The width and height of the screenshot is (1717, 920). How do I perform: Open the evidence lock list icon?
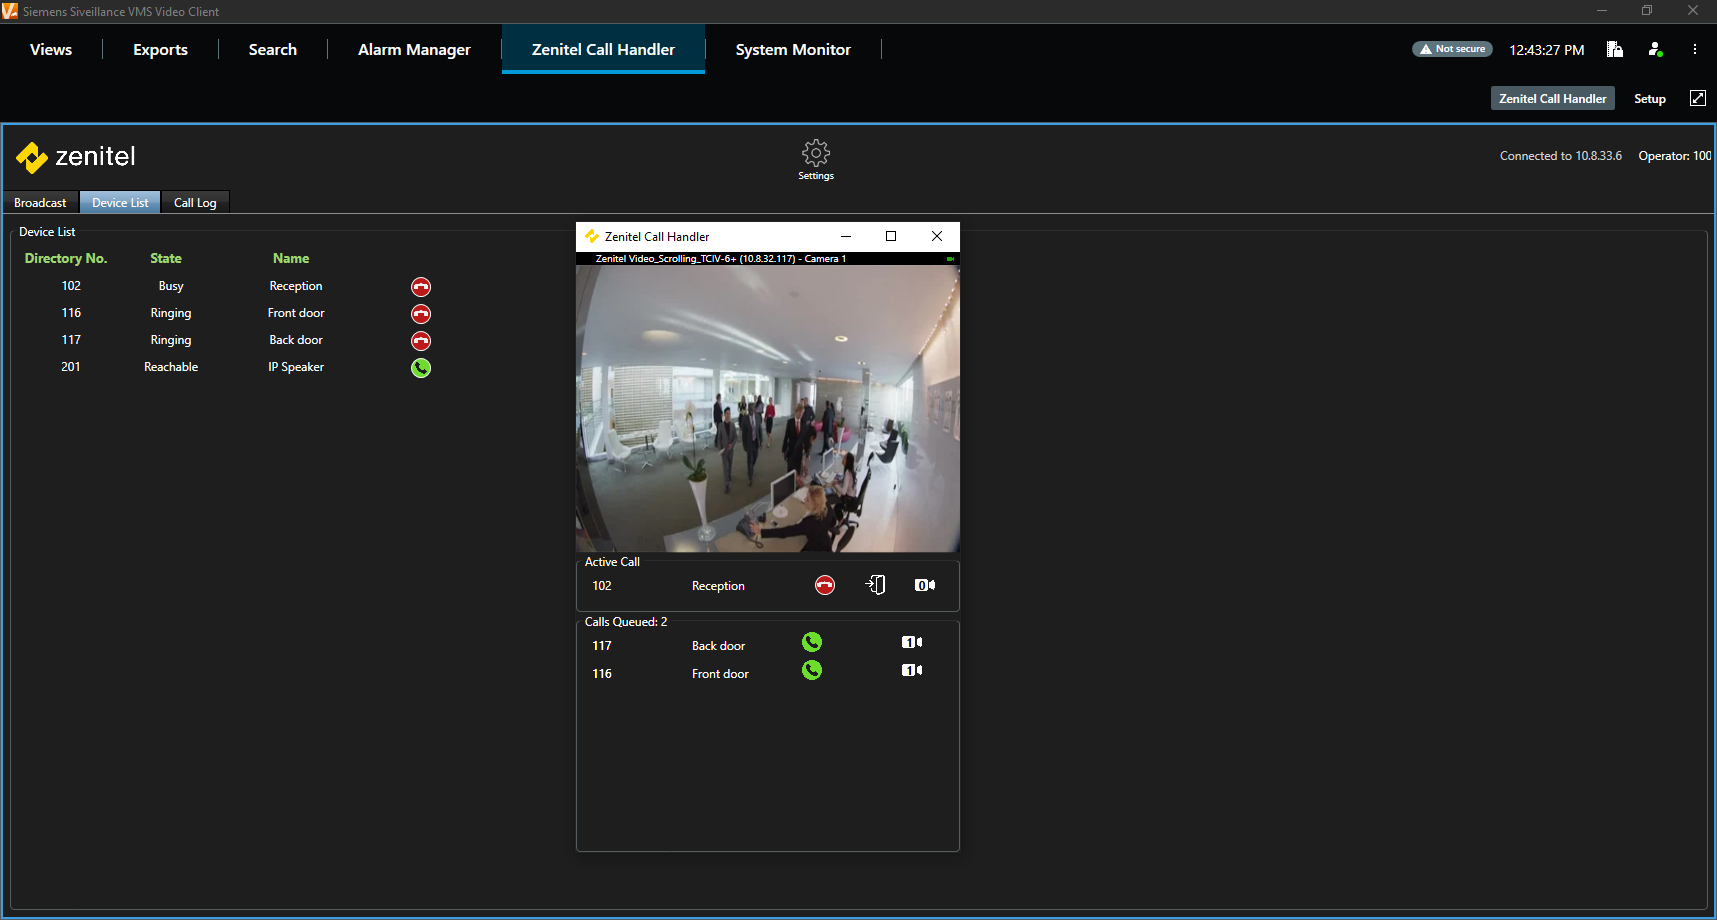1614,49
